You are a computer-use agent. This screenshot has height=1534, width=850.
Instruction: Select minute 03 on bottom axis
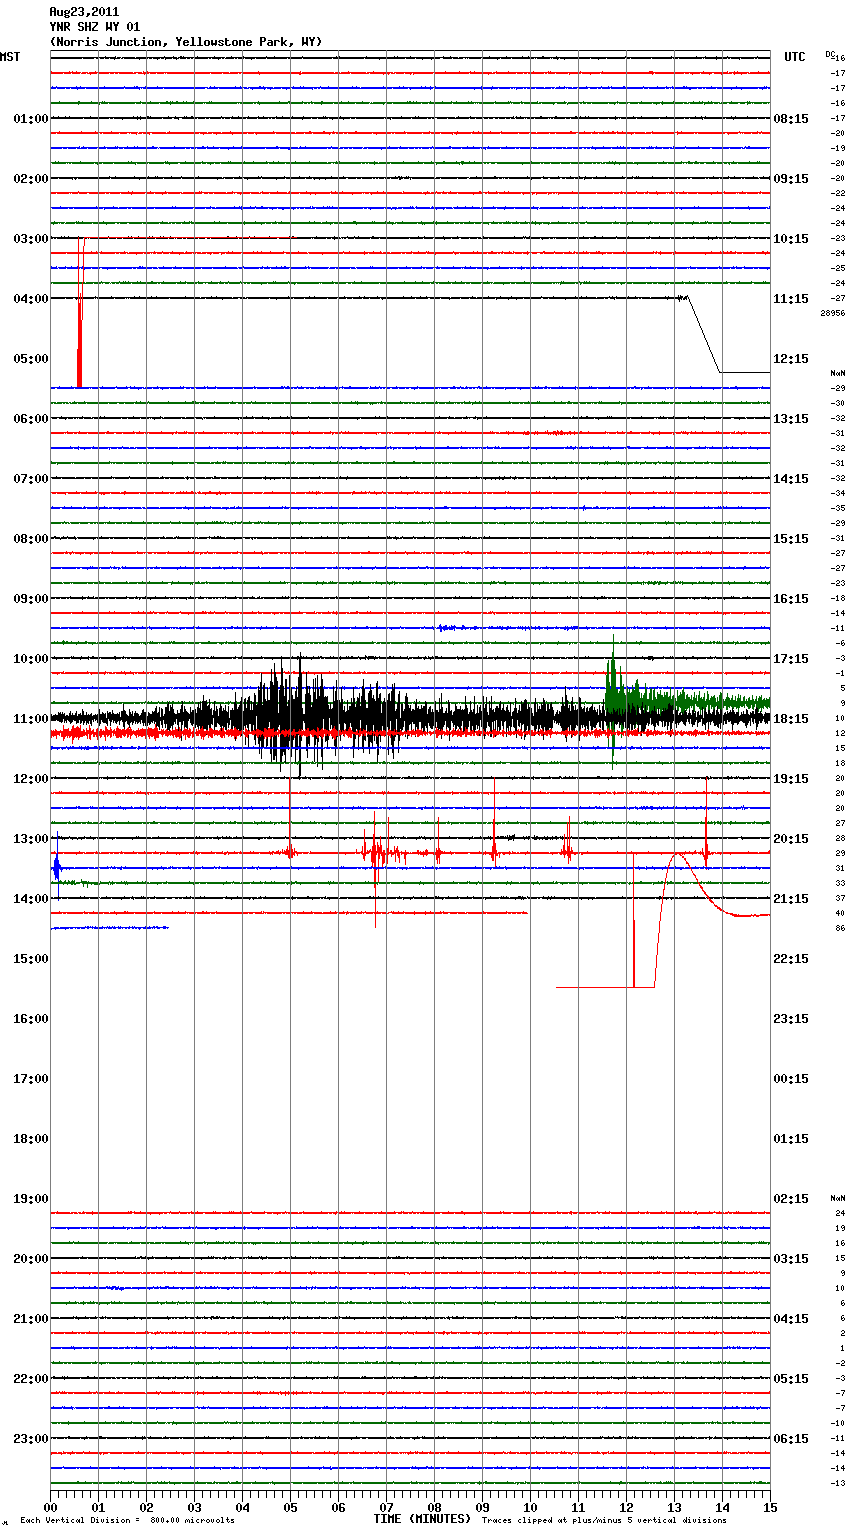194,1507
